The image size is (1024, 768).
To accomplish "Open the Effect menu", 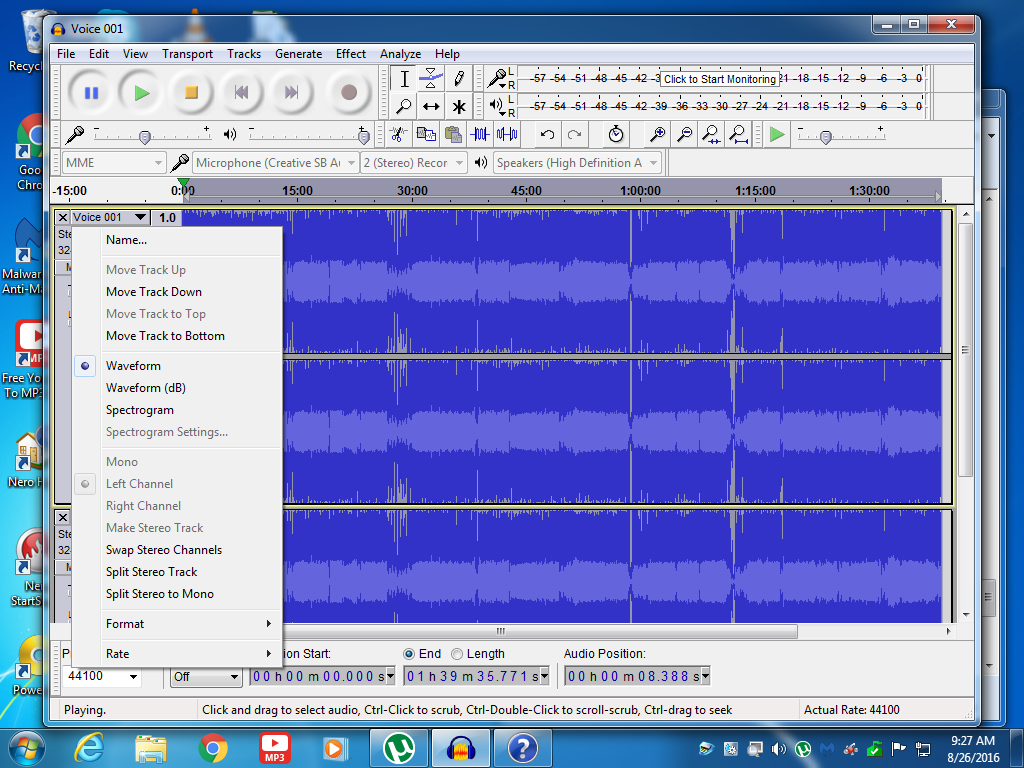I will click(351, 54).
